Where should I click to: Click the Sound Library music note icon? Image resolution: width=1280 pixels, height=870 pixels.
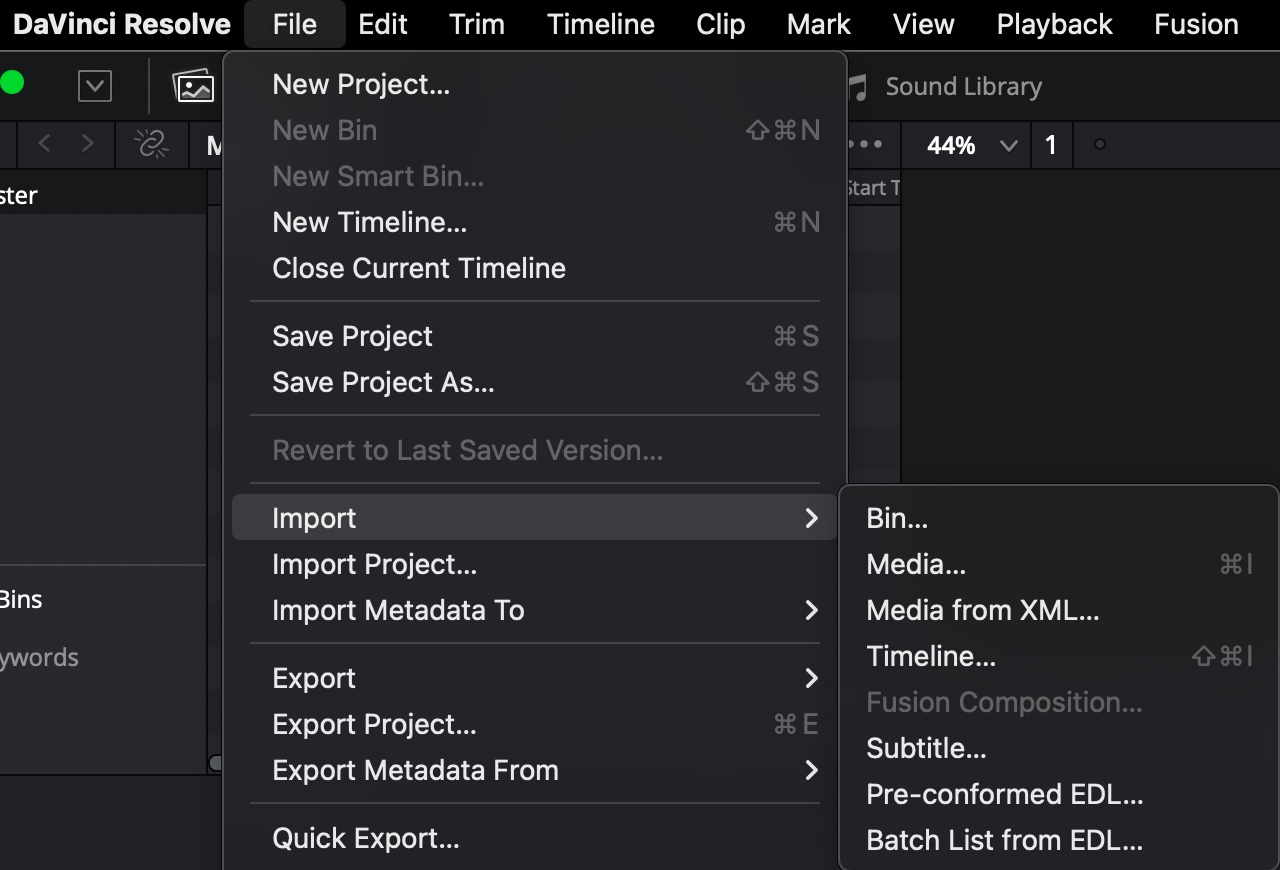(x=857, y=87)
